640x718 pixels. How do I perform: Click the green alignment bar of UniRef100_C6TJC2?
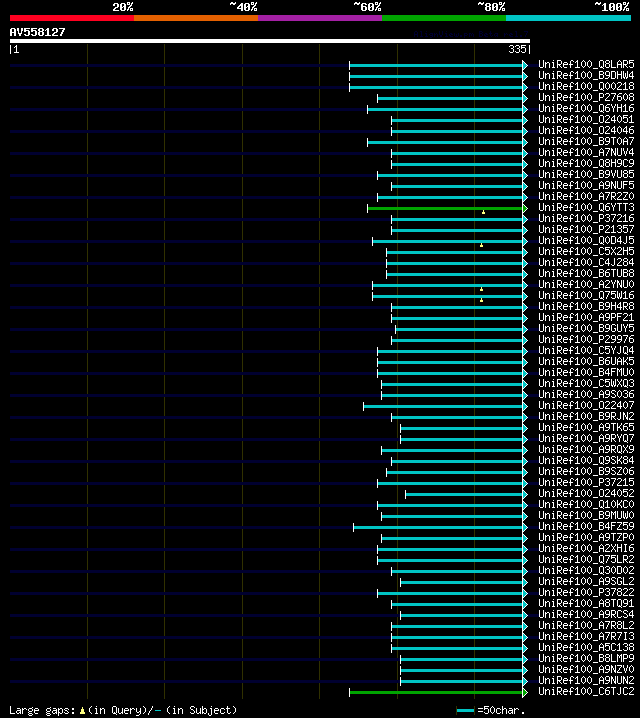[x=436, y=692]
